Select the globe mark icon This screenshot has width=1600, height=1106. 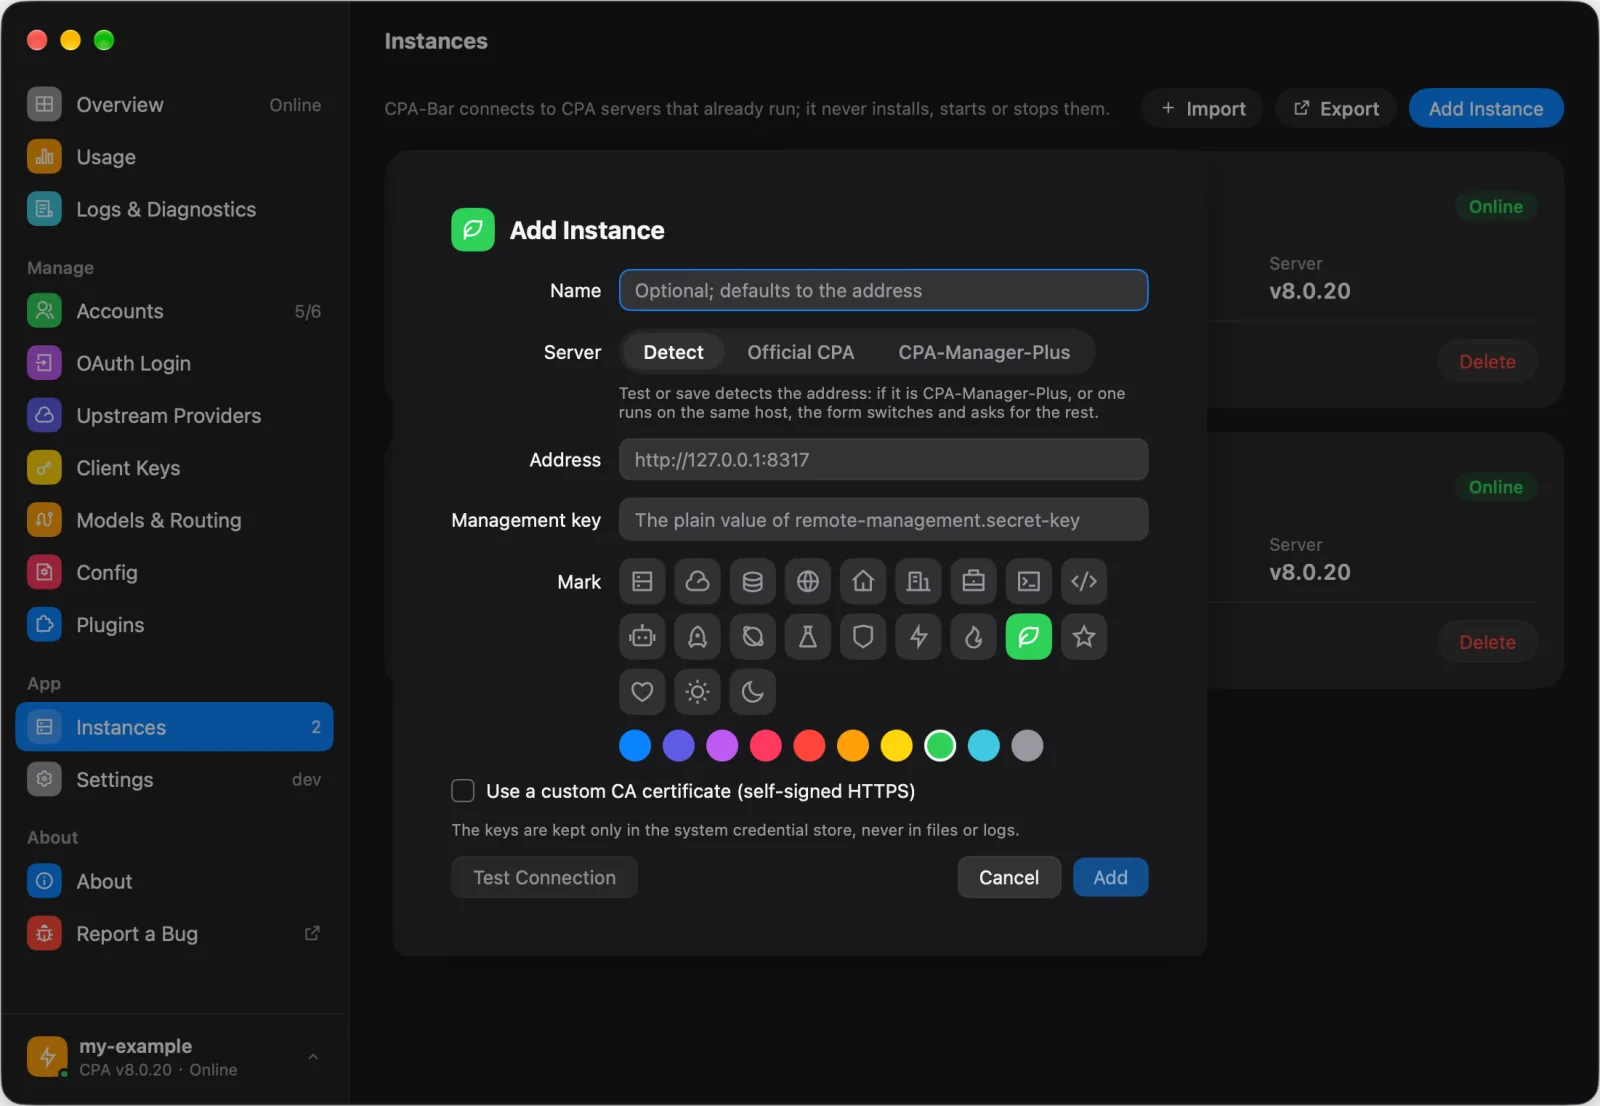coord(808,581)
